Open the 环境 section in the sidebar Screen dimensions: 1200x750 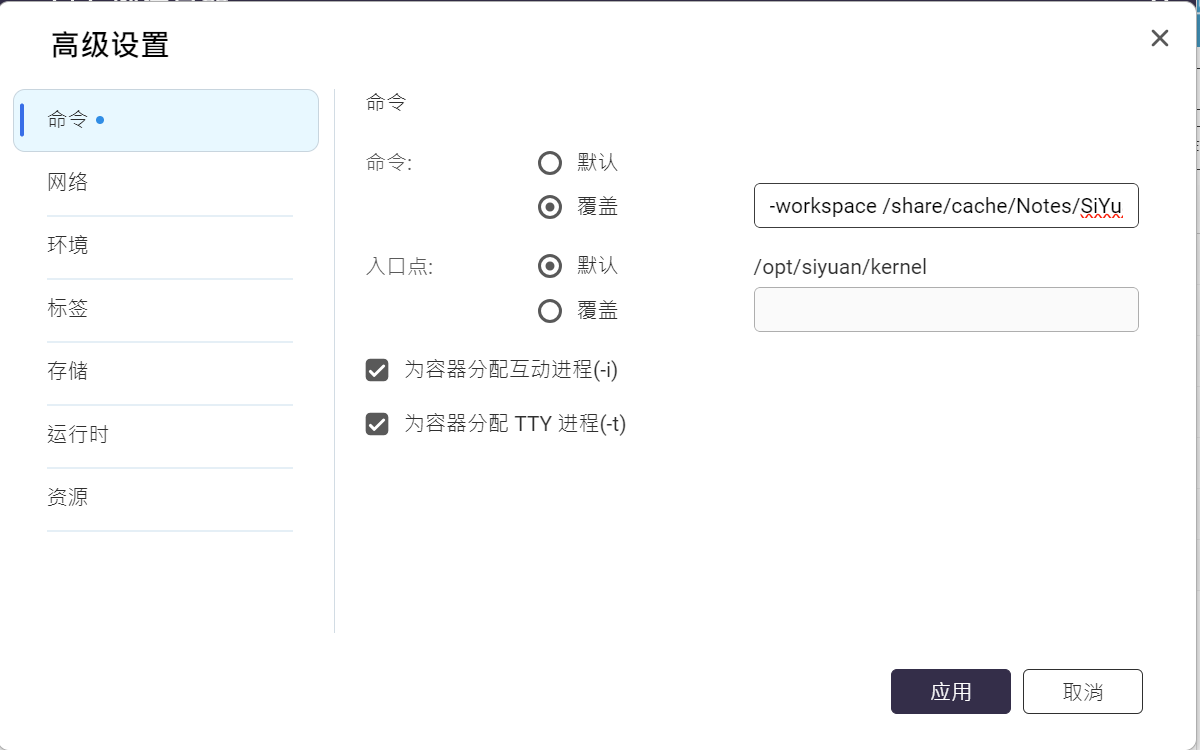click(x=68, y=245)
